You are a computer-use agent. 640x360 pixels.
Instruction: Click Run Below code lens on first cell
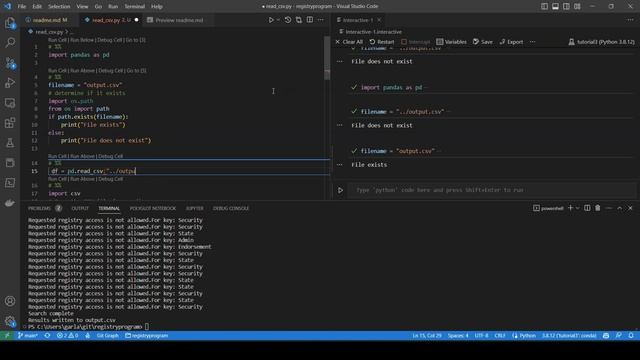82,40
